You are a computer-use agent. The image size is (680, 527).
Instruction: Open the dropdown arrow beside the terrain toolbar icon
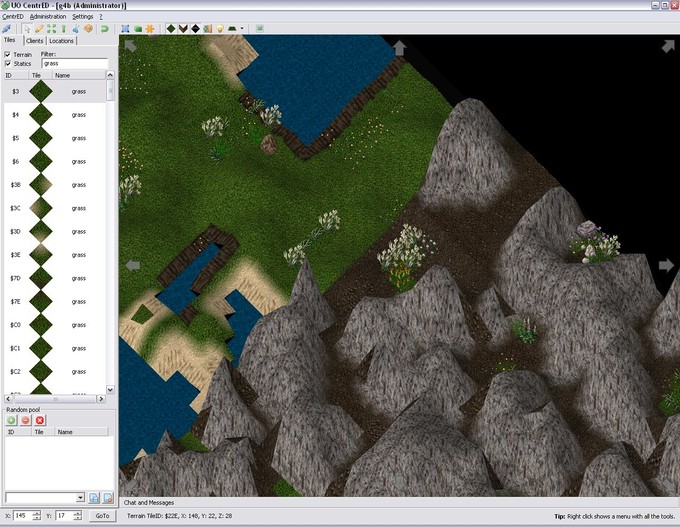coord(243,28)
